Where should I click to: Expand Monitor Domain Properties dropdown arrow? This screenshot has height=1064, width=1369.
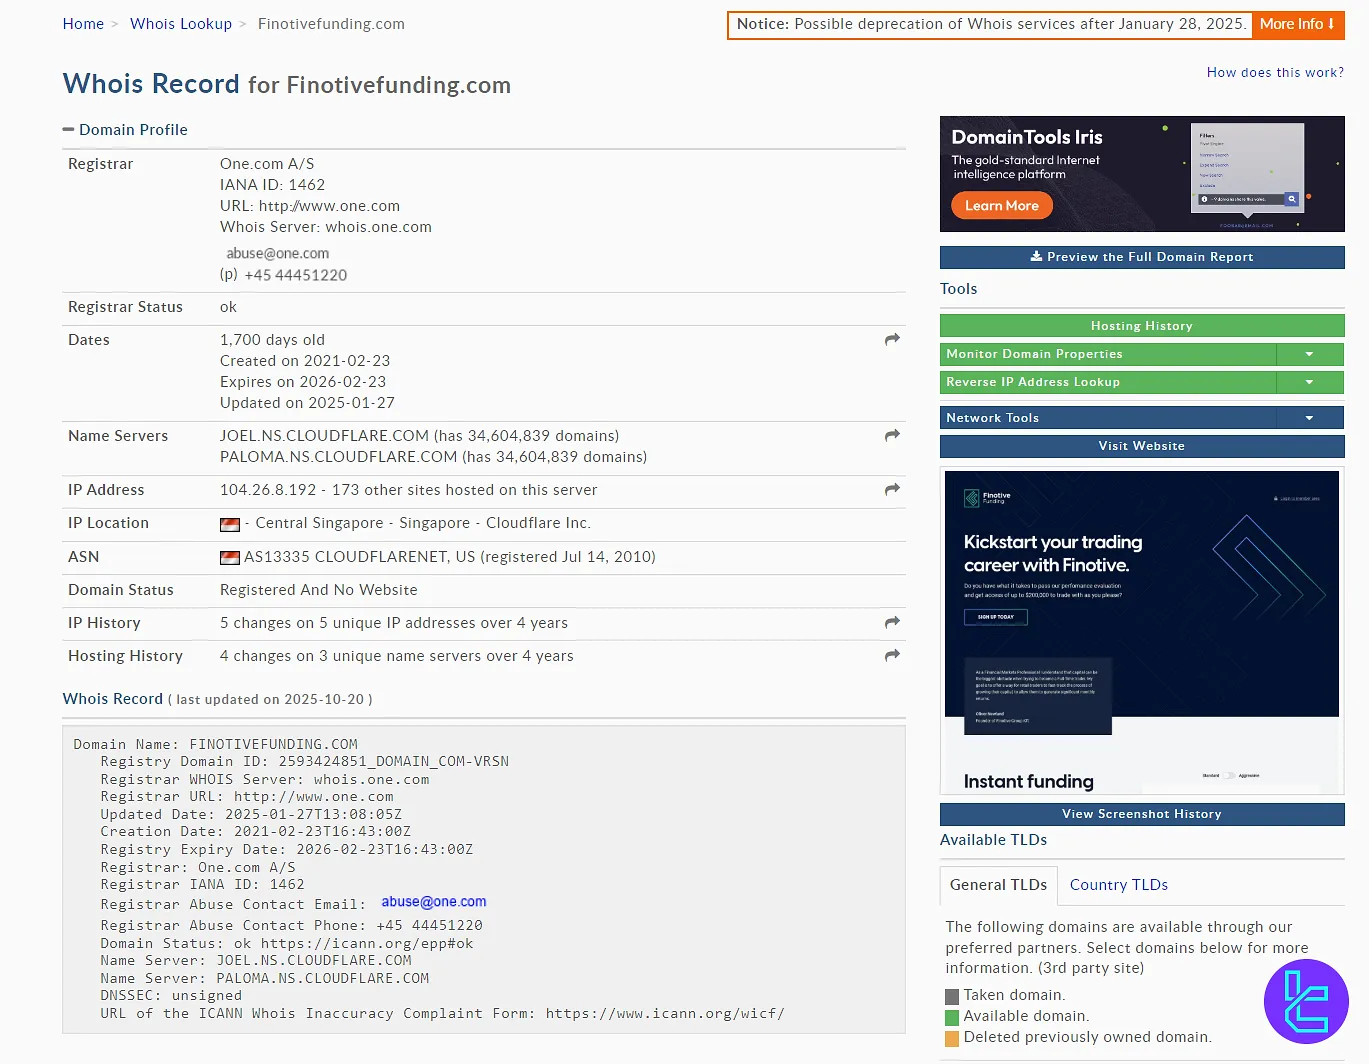[x=1309, y=354]
